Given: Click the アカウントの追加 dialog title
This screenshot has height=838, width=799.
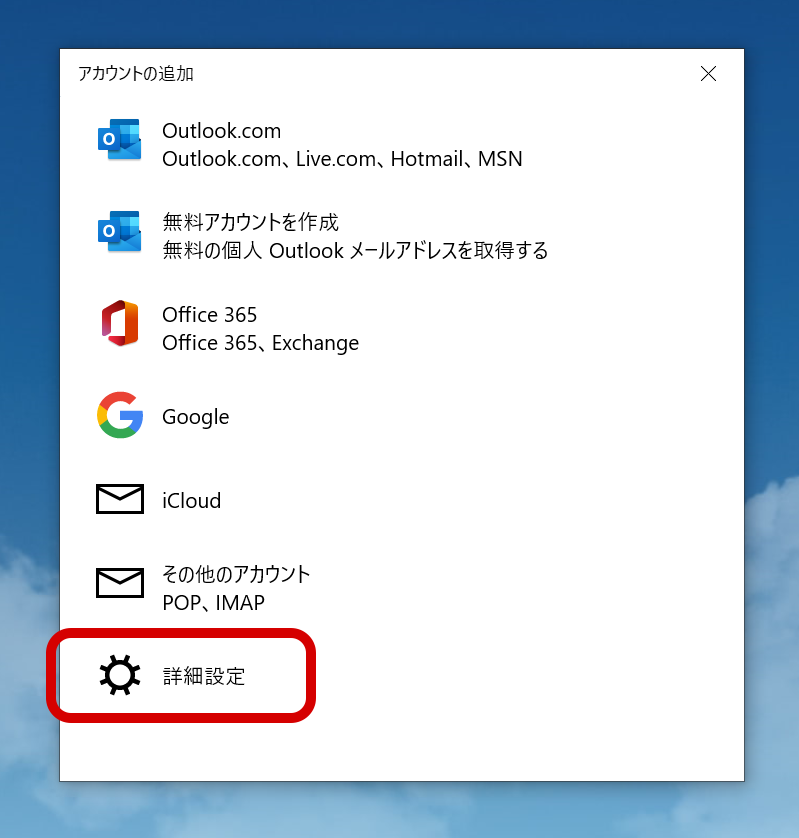Looking at the screenshot, I should pyautogui.click(x=135, y=74).
